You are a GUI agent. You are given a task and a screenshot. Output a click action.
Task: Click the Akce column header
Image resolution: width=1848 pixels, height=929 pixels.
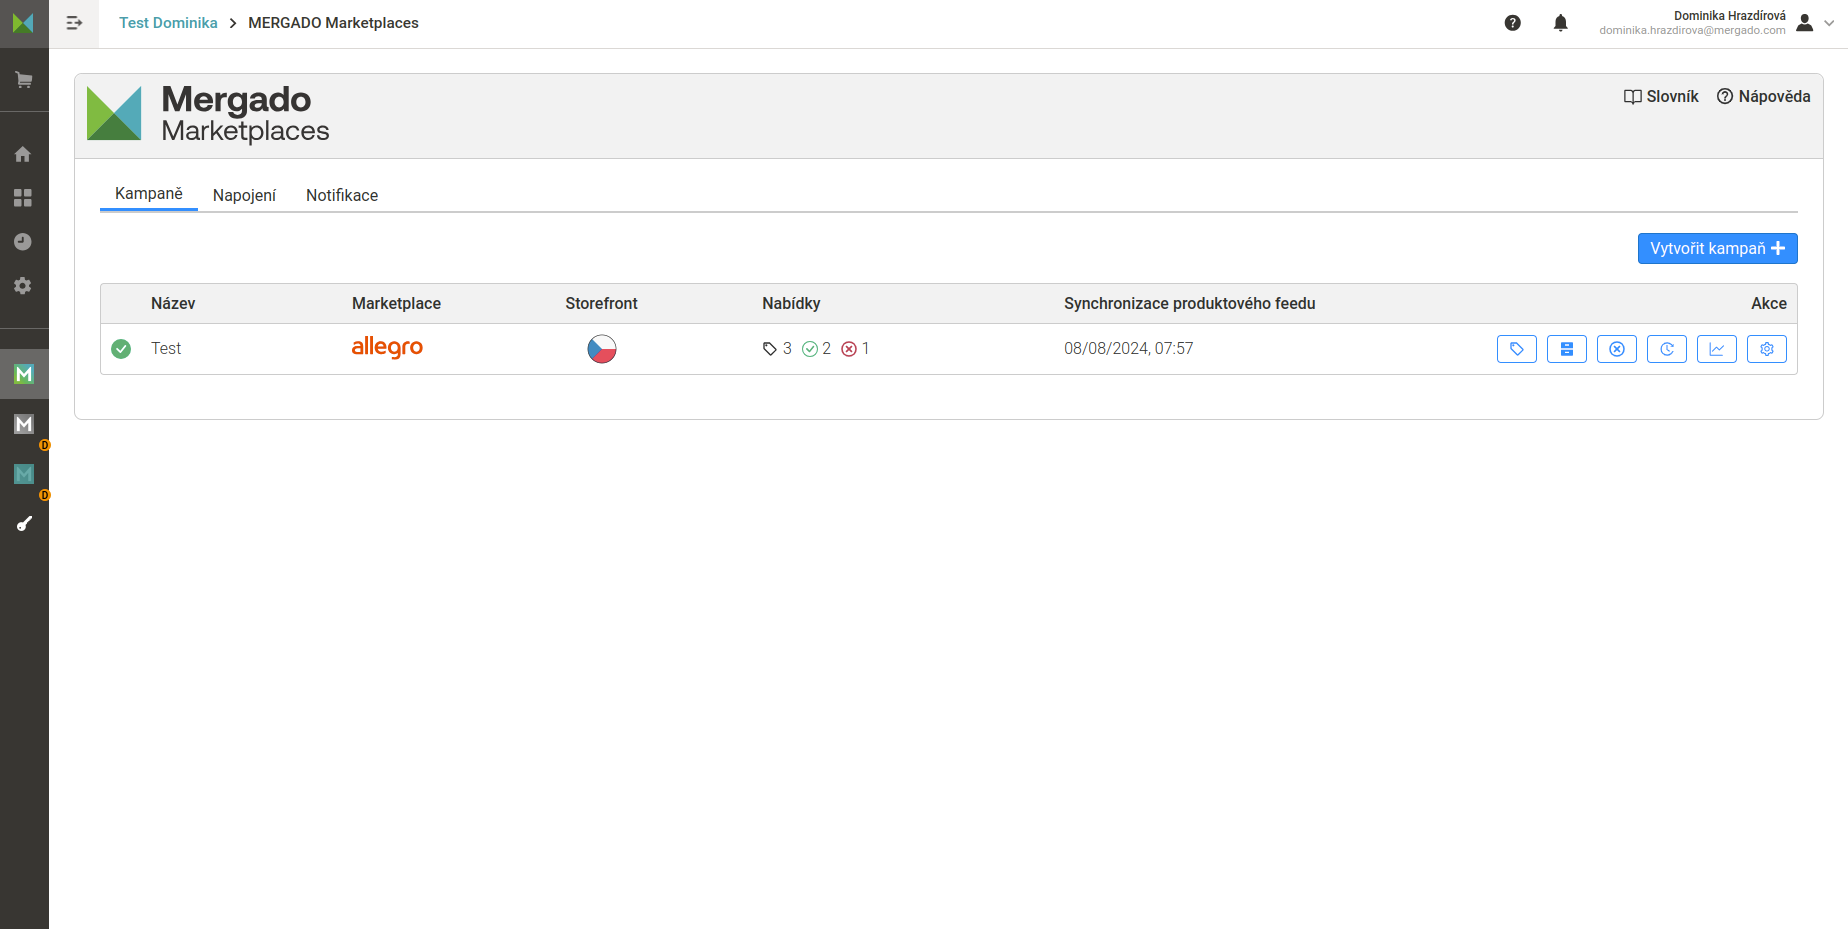[x=1769, y=304]
